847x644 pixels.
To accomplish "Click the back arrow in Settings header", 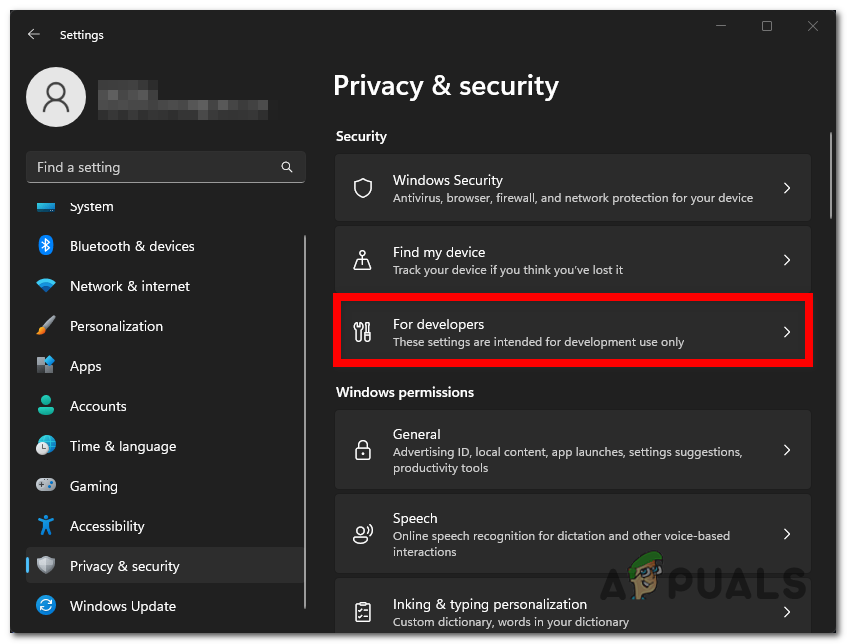I will pyautogui.click(x=34, y=34).
